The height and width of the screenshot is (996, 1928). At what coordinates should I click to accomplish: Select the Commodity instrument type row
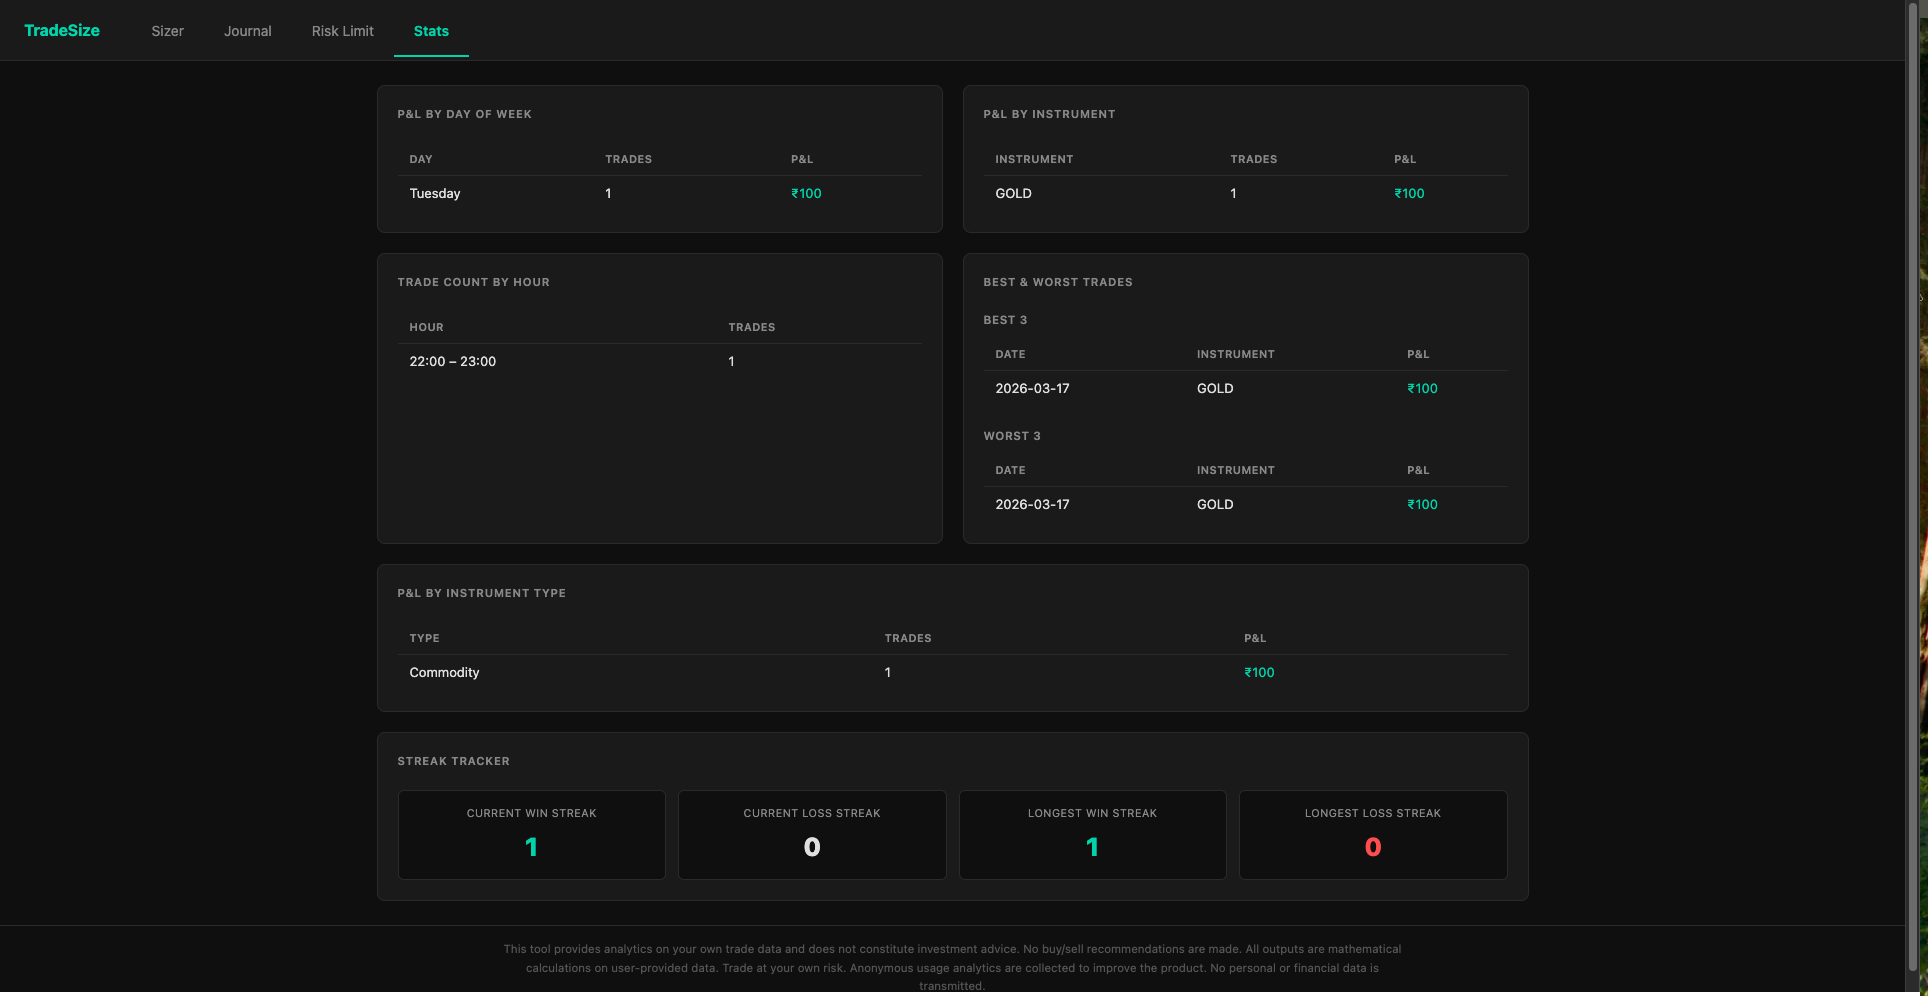(x=444, y=672)
